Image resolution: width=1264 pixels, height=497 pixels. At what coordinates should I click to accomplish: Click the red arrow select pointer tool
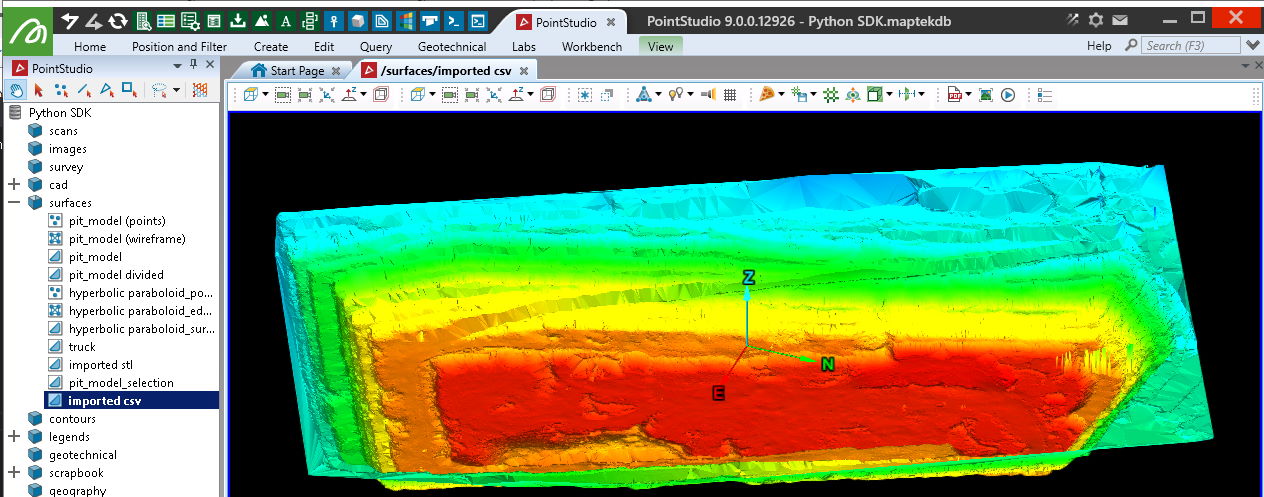point(39,90)
